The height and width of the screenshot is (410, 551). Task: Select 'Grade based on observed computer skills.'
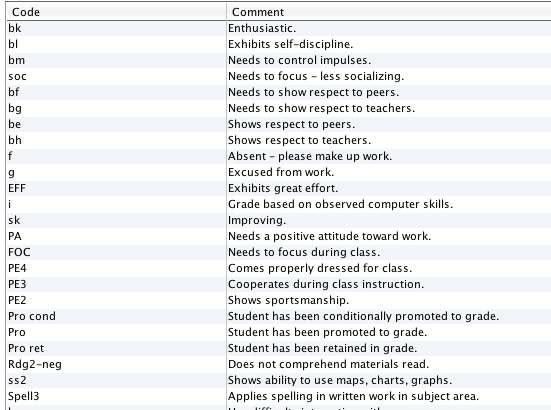point(341,204)
